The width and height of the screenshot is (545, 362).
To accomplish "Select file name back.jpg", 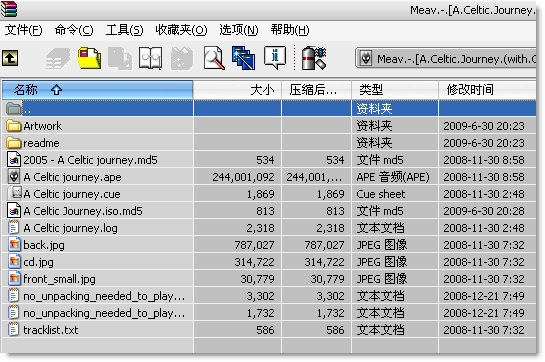I will [44, 245].
